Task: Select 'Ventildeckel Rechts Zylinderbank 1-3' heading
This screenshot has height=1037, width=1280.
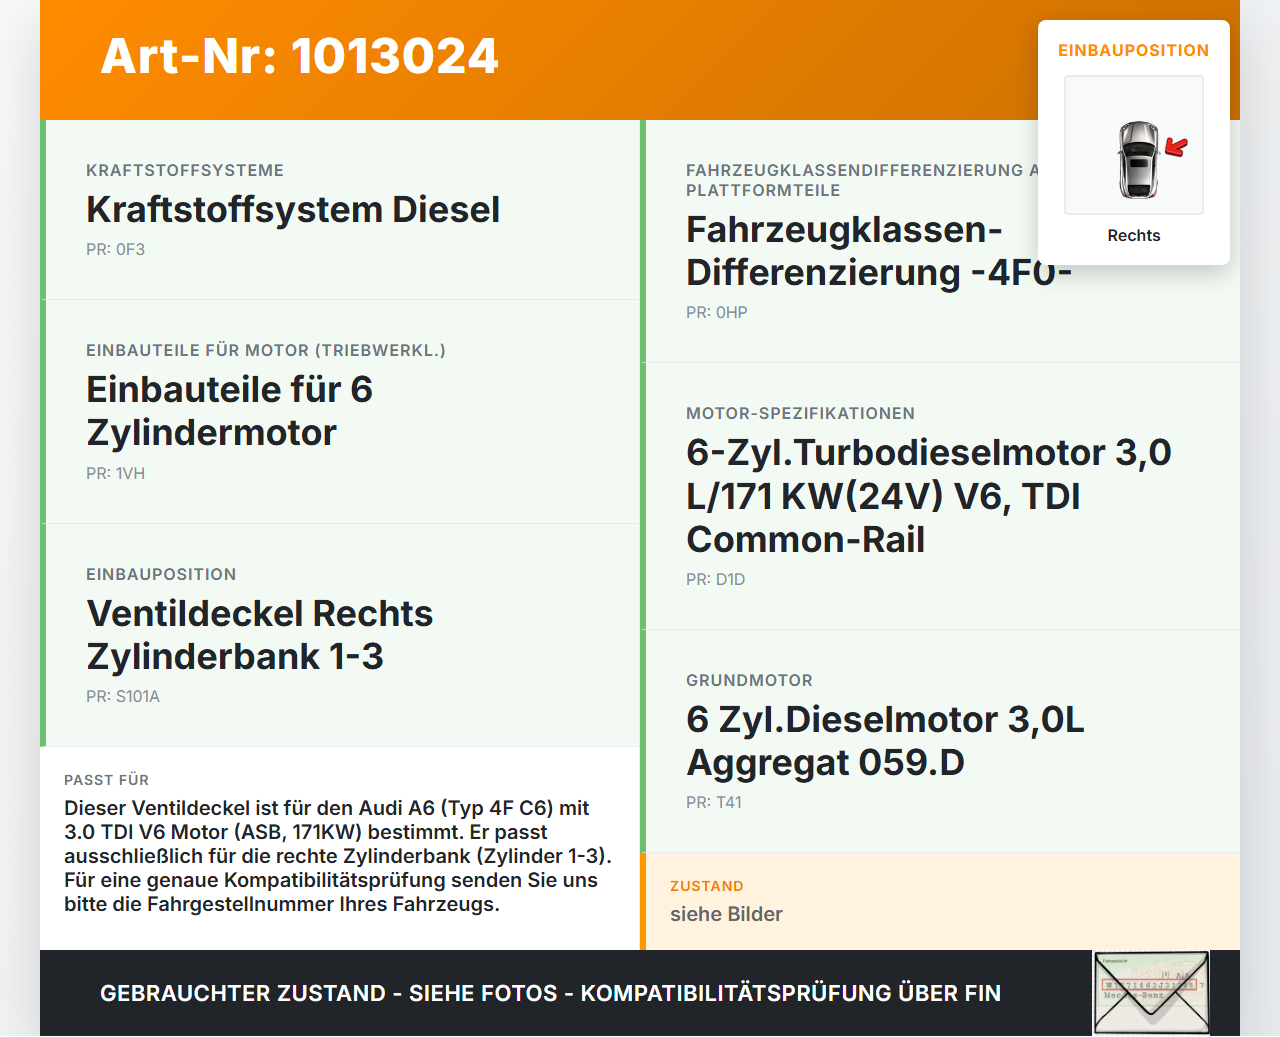Action: coord(260,635)
